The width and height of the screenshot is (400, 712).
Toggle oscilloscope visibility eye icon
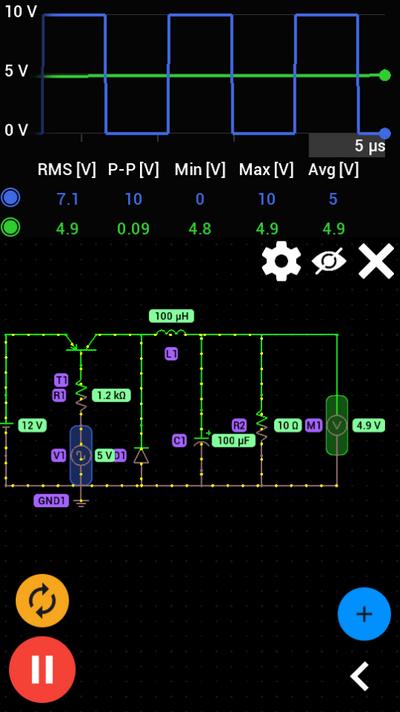coord(329,261)
